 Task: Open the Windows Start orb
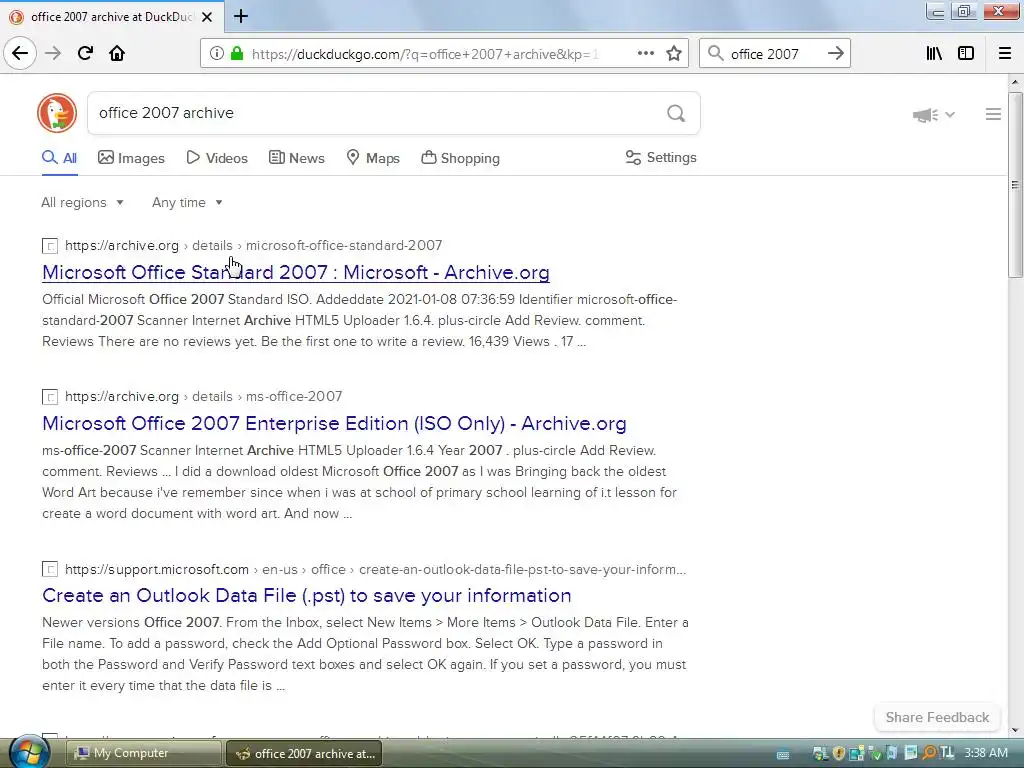tap(28, 751)
